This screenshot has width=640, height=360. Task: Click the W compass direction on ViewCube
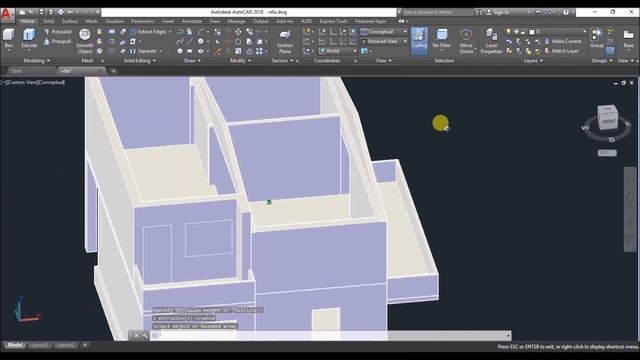point(585,128)
